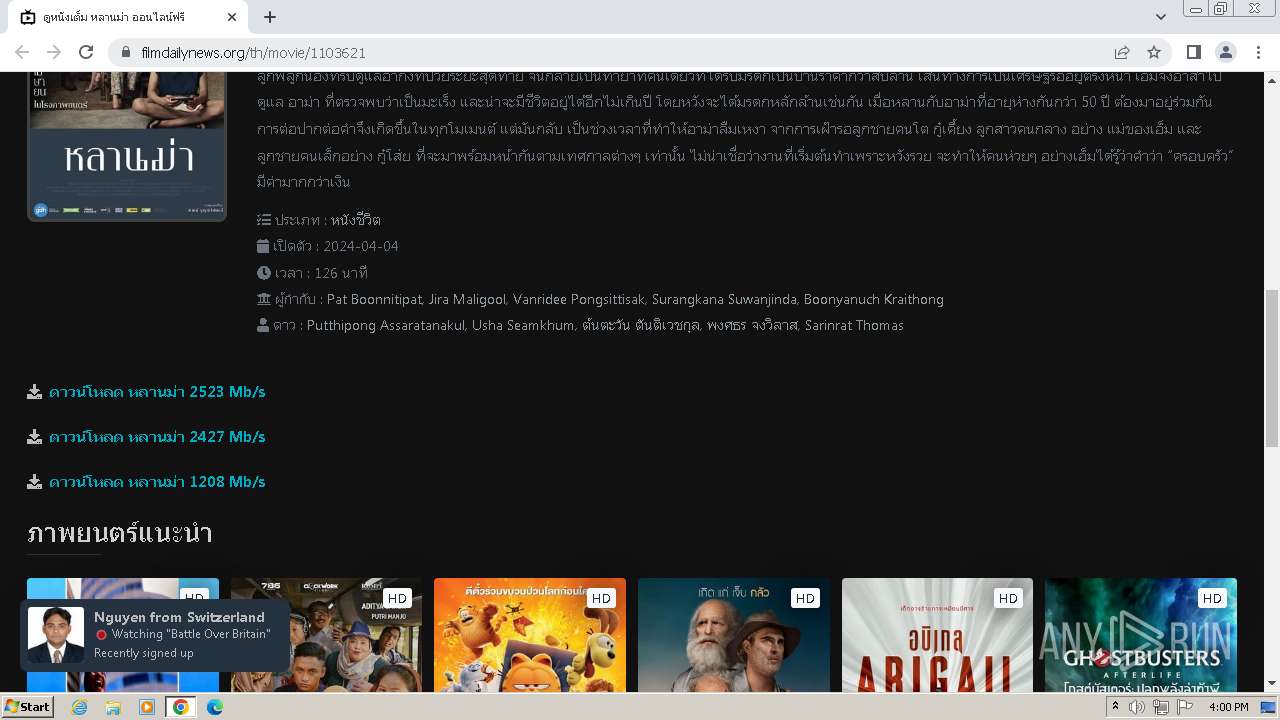This screenshot has height=720, width=1280.
Task: Open the หนังชีวิต genre link
Action: coord(356,220)
